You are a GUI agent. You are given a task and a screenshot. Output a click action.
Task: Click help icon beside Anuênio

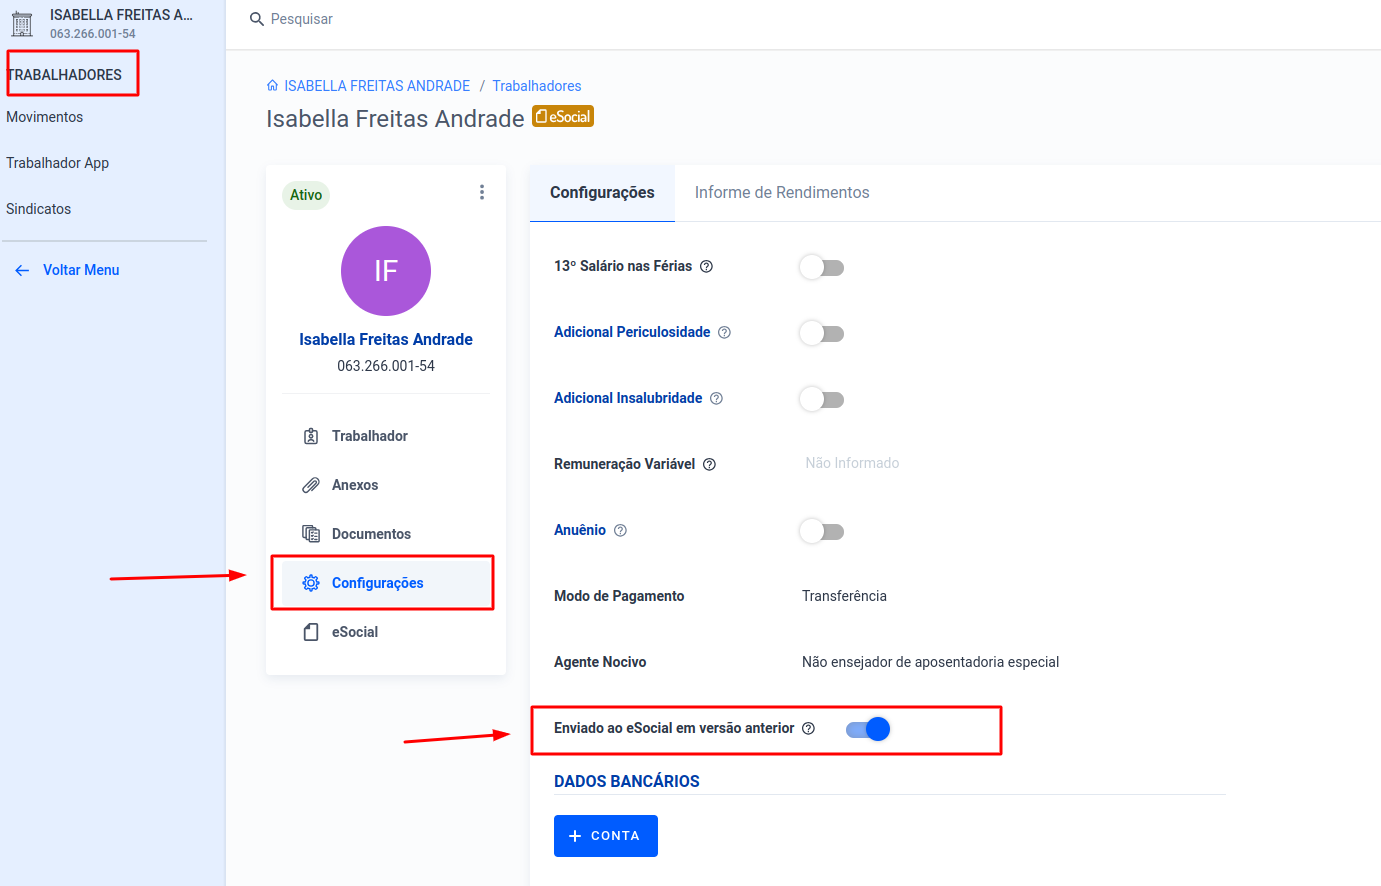pos(620,530)
